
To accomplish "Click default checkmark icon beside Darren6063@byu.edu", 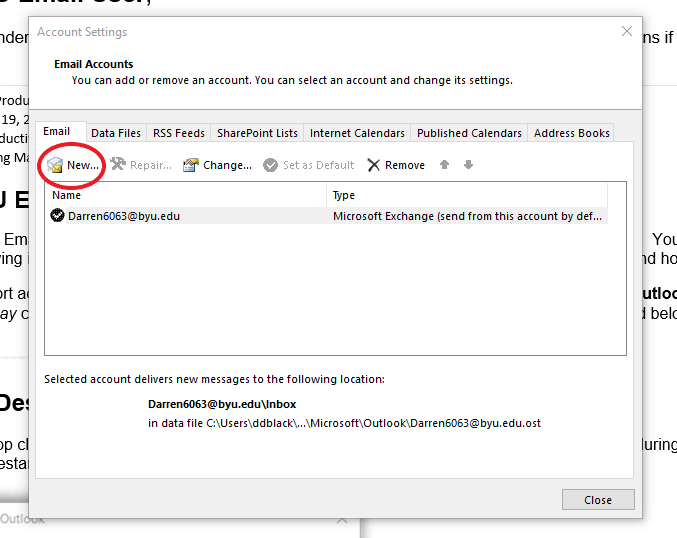I will tap(58, 215).
